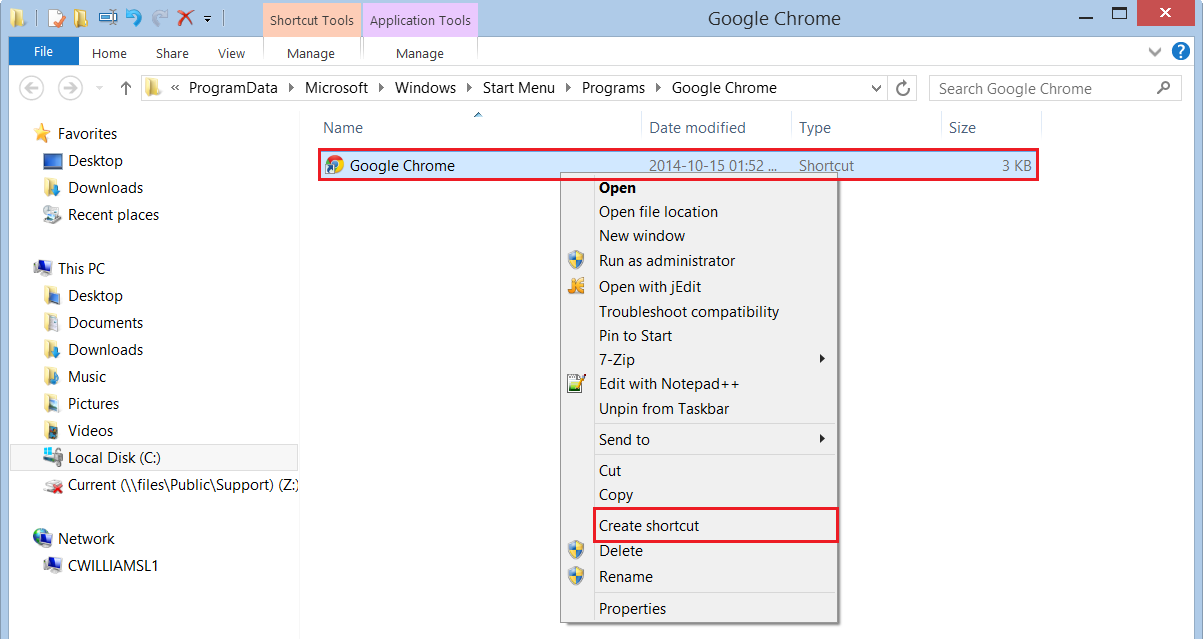Click the Search Google Chrome input field
1203x639 pixels.
click(x=1040, y=88)
